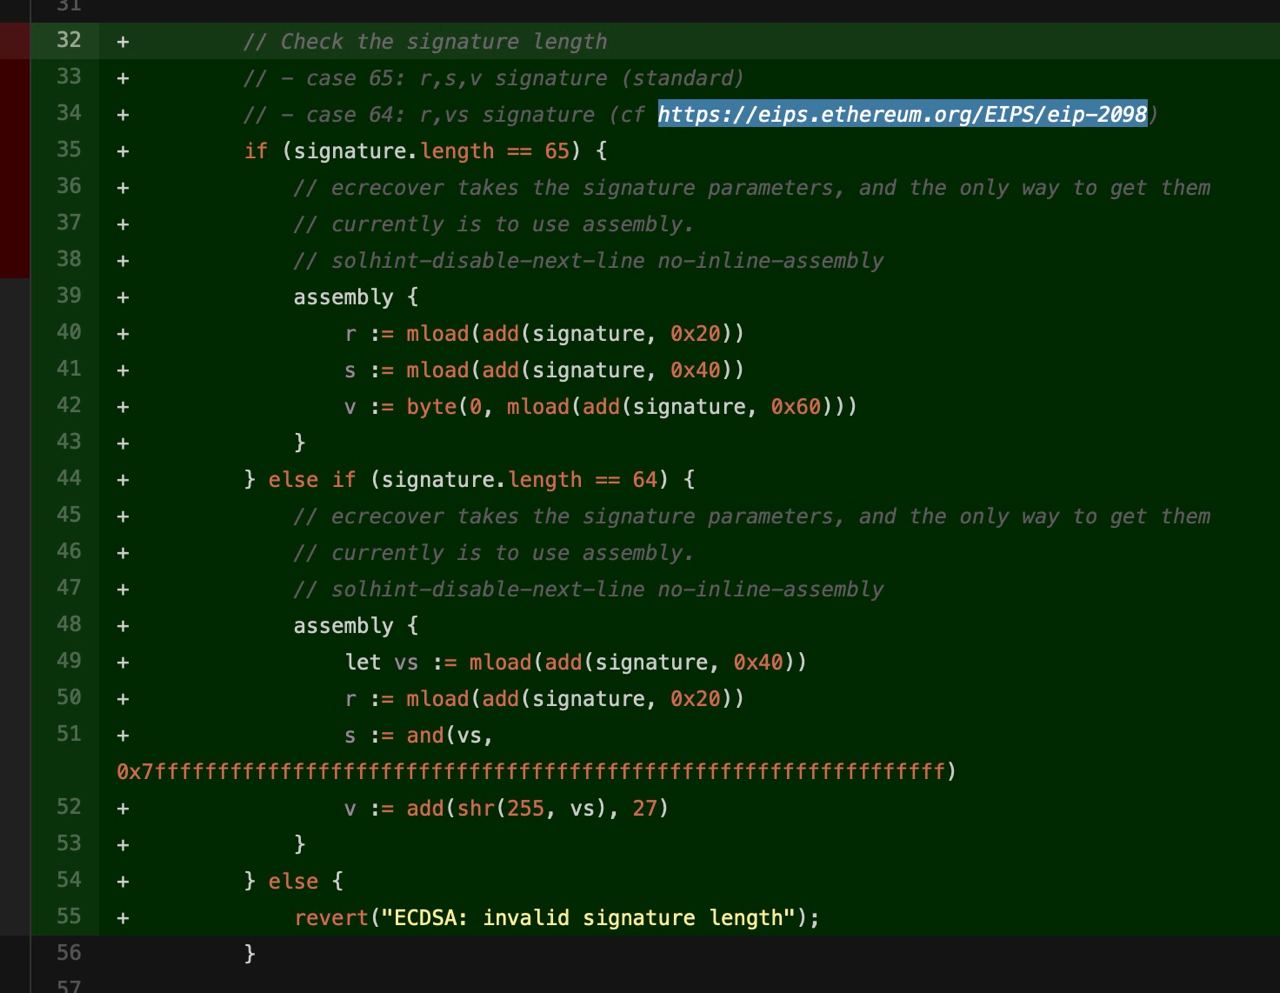Click the ecrecover comment on line 45
This screenshot has width=1280, height=993.
click(752, 516)
